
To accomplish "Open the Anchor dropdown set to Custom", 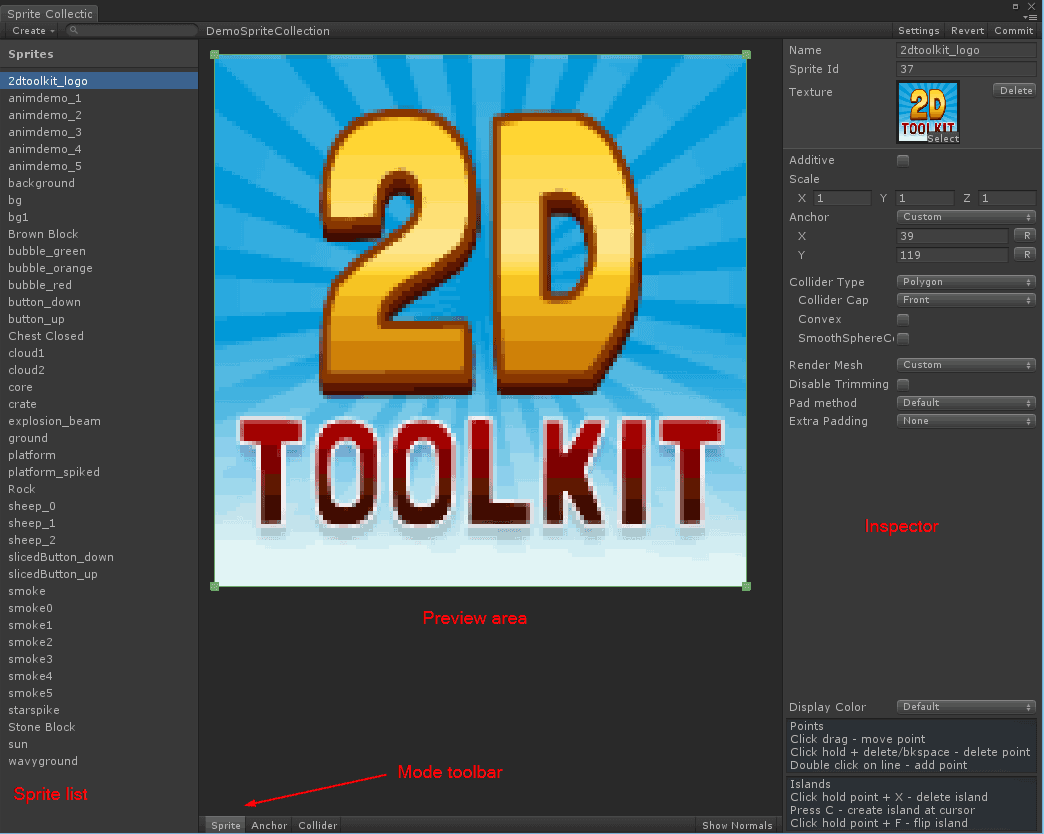I will coord(966,217).
